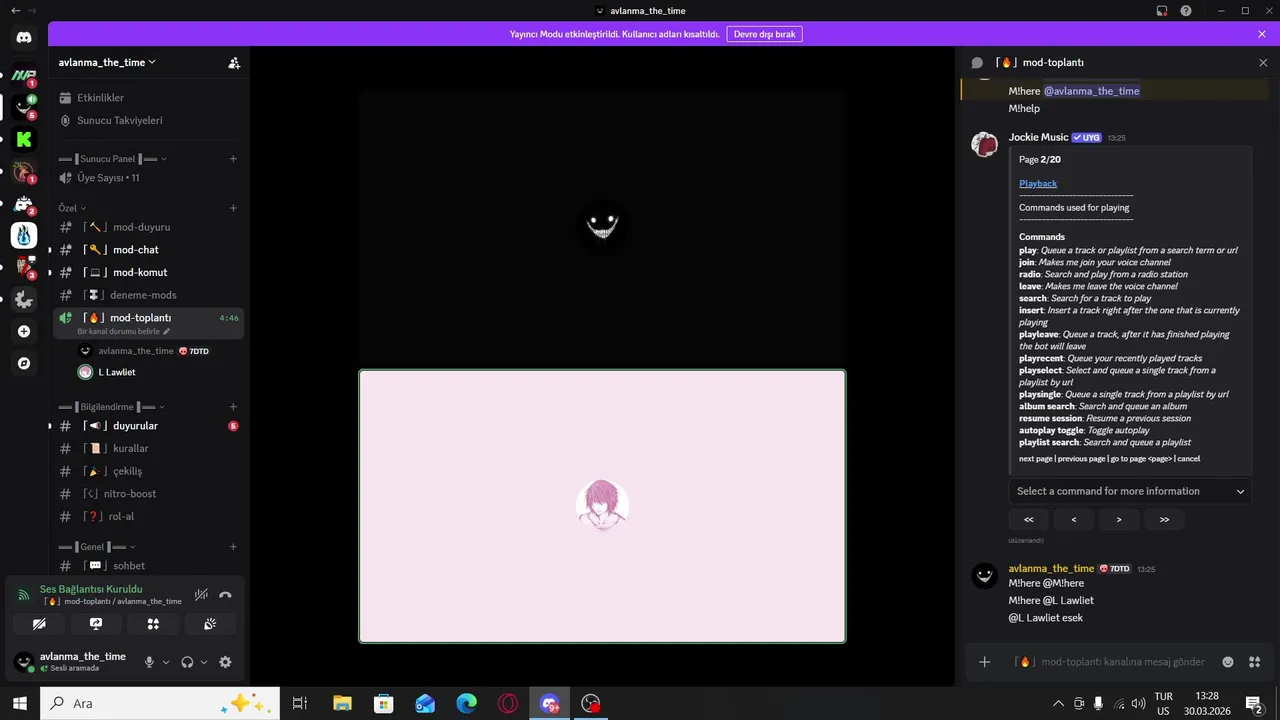Click the plus attach icon in message bar
Viewport: 1280px width, 720px height.
985,662
